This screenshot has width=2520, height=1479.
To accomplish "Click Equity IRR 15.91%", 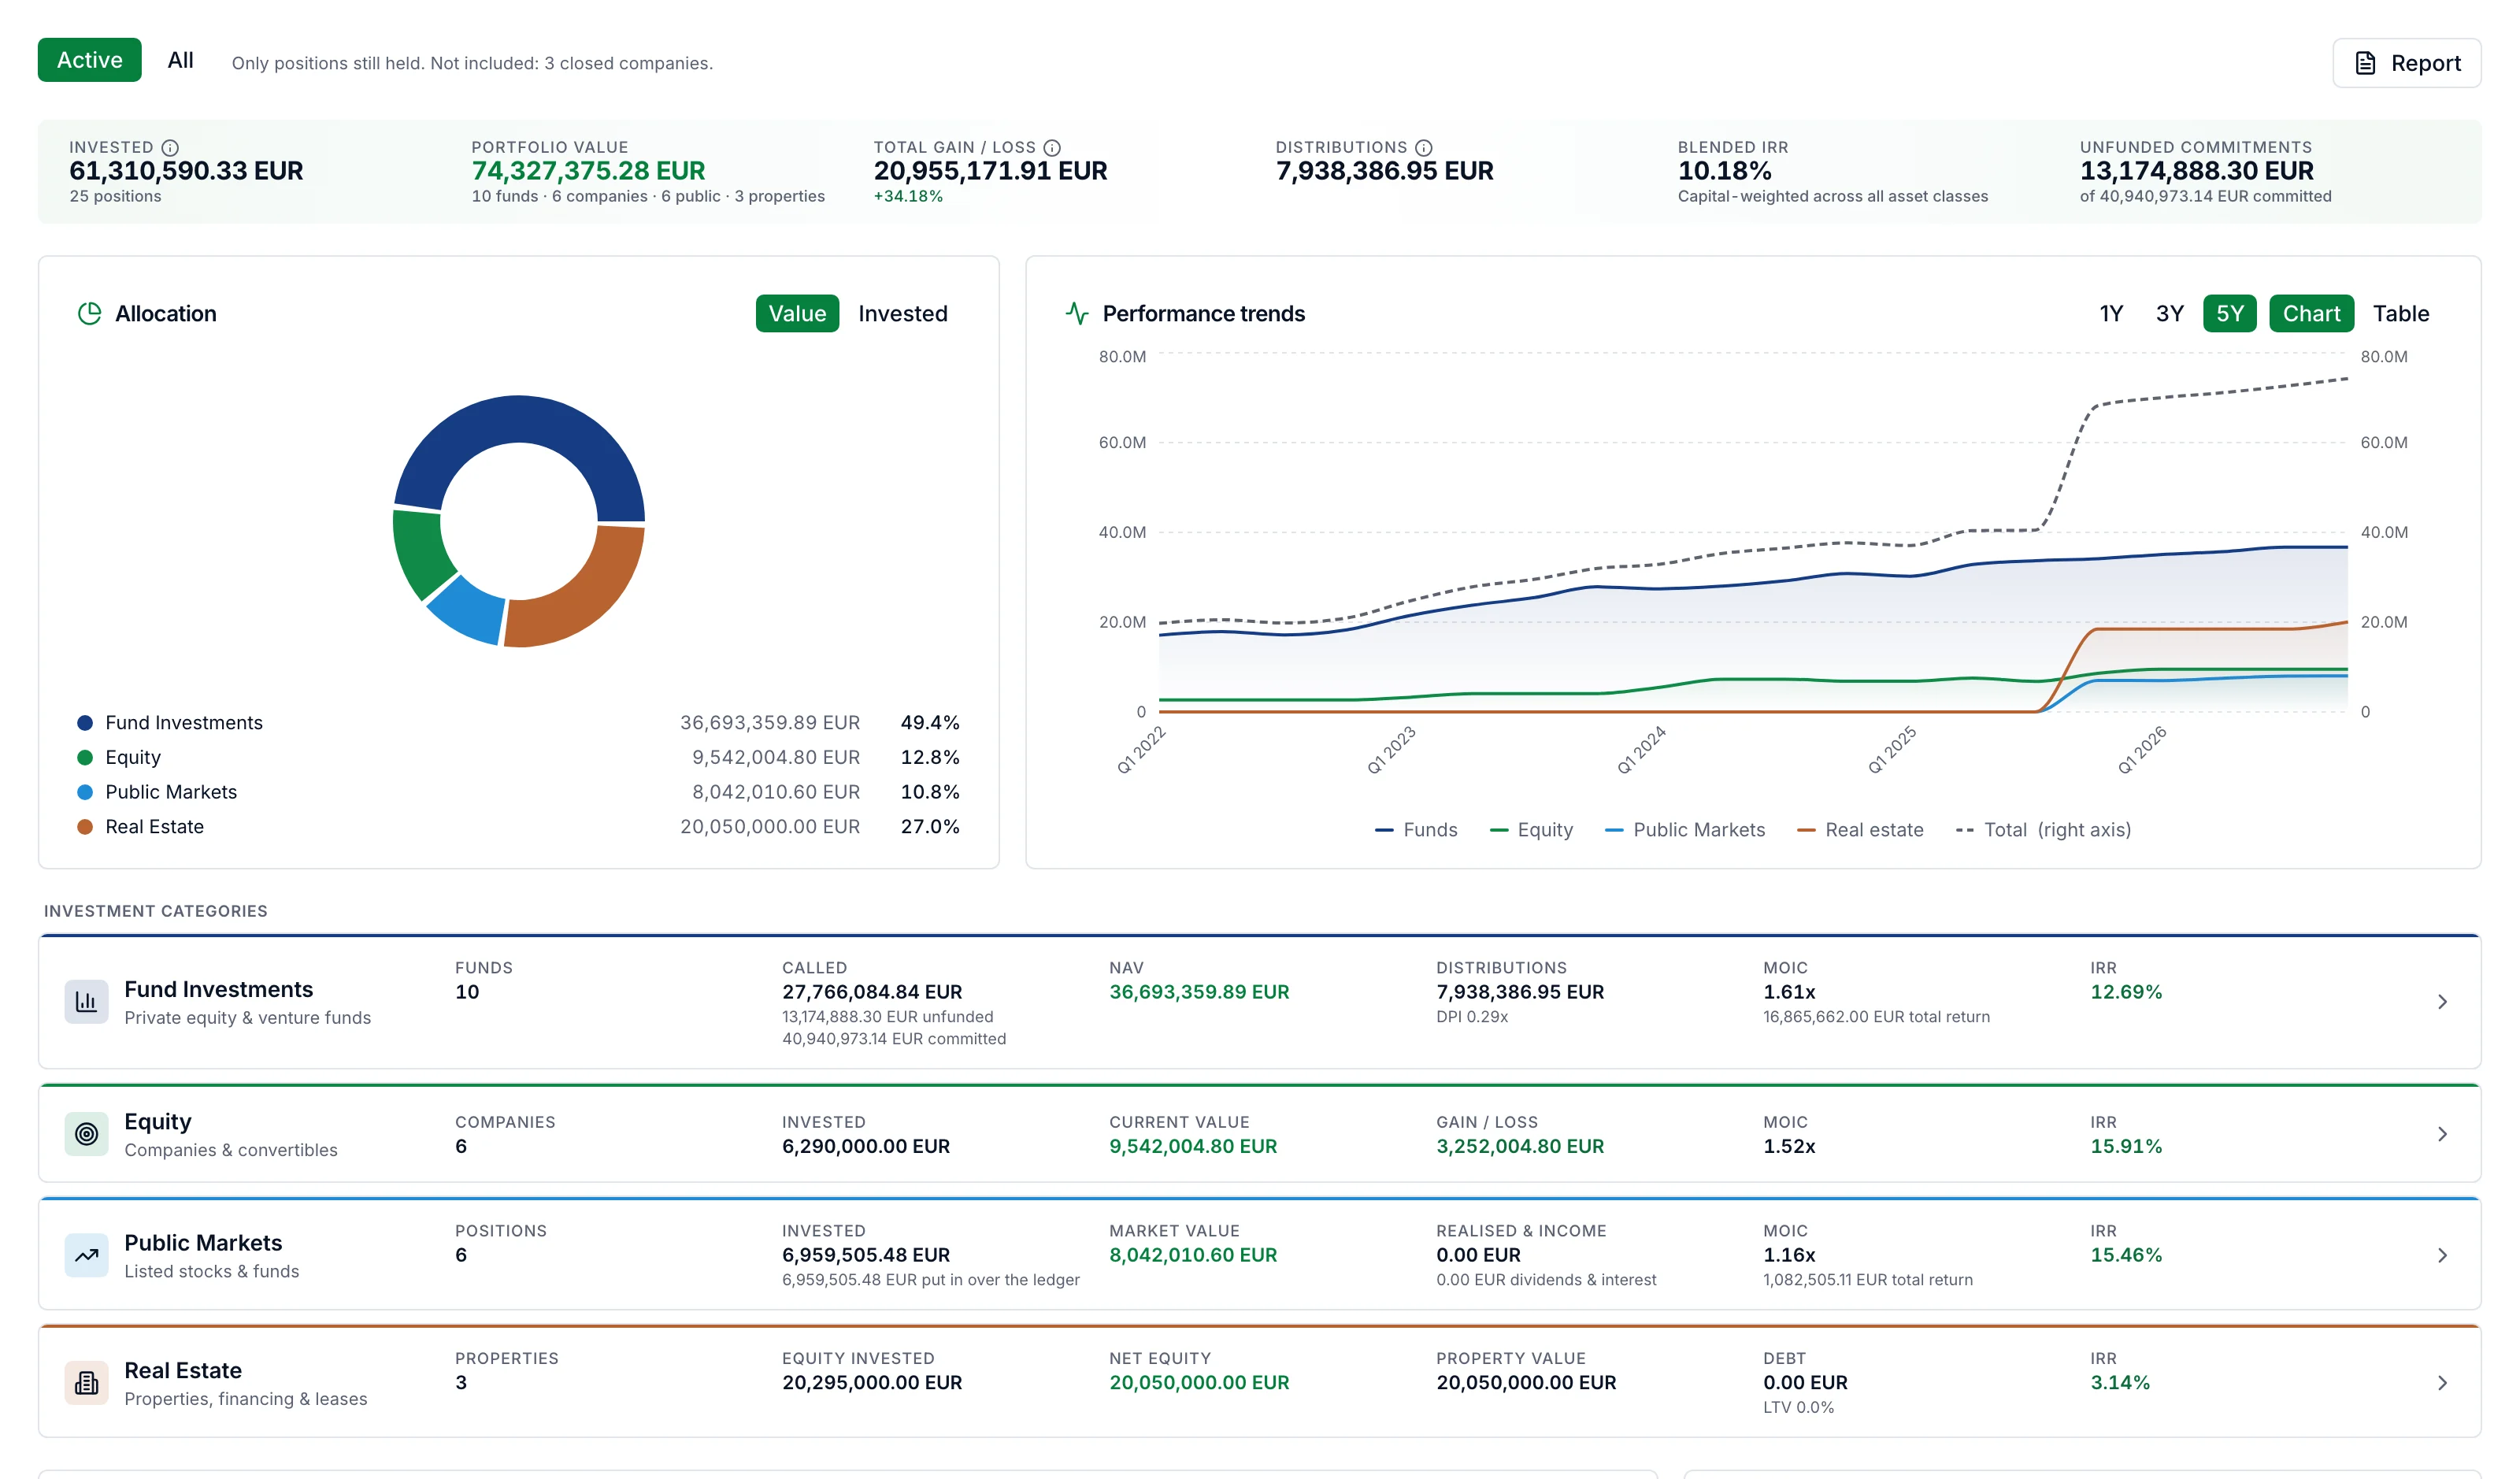I will point(2126,1146).
